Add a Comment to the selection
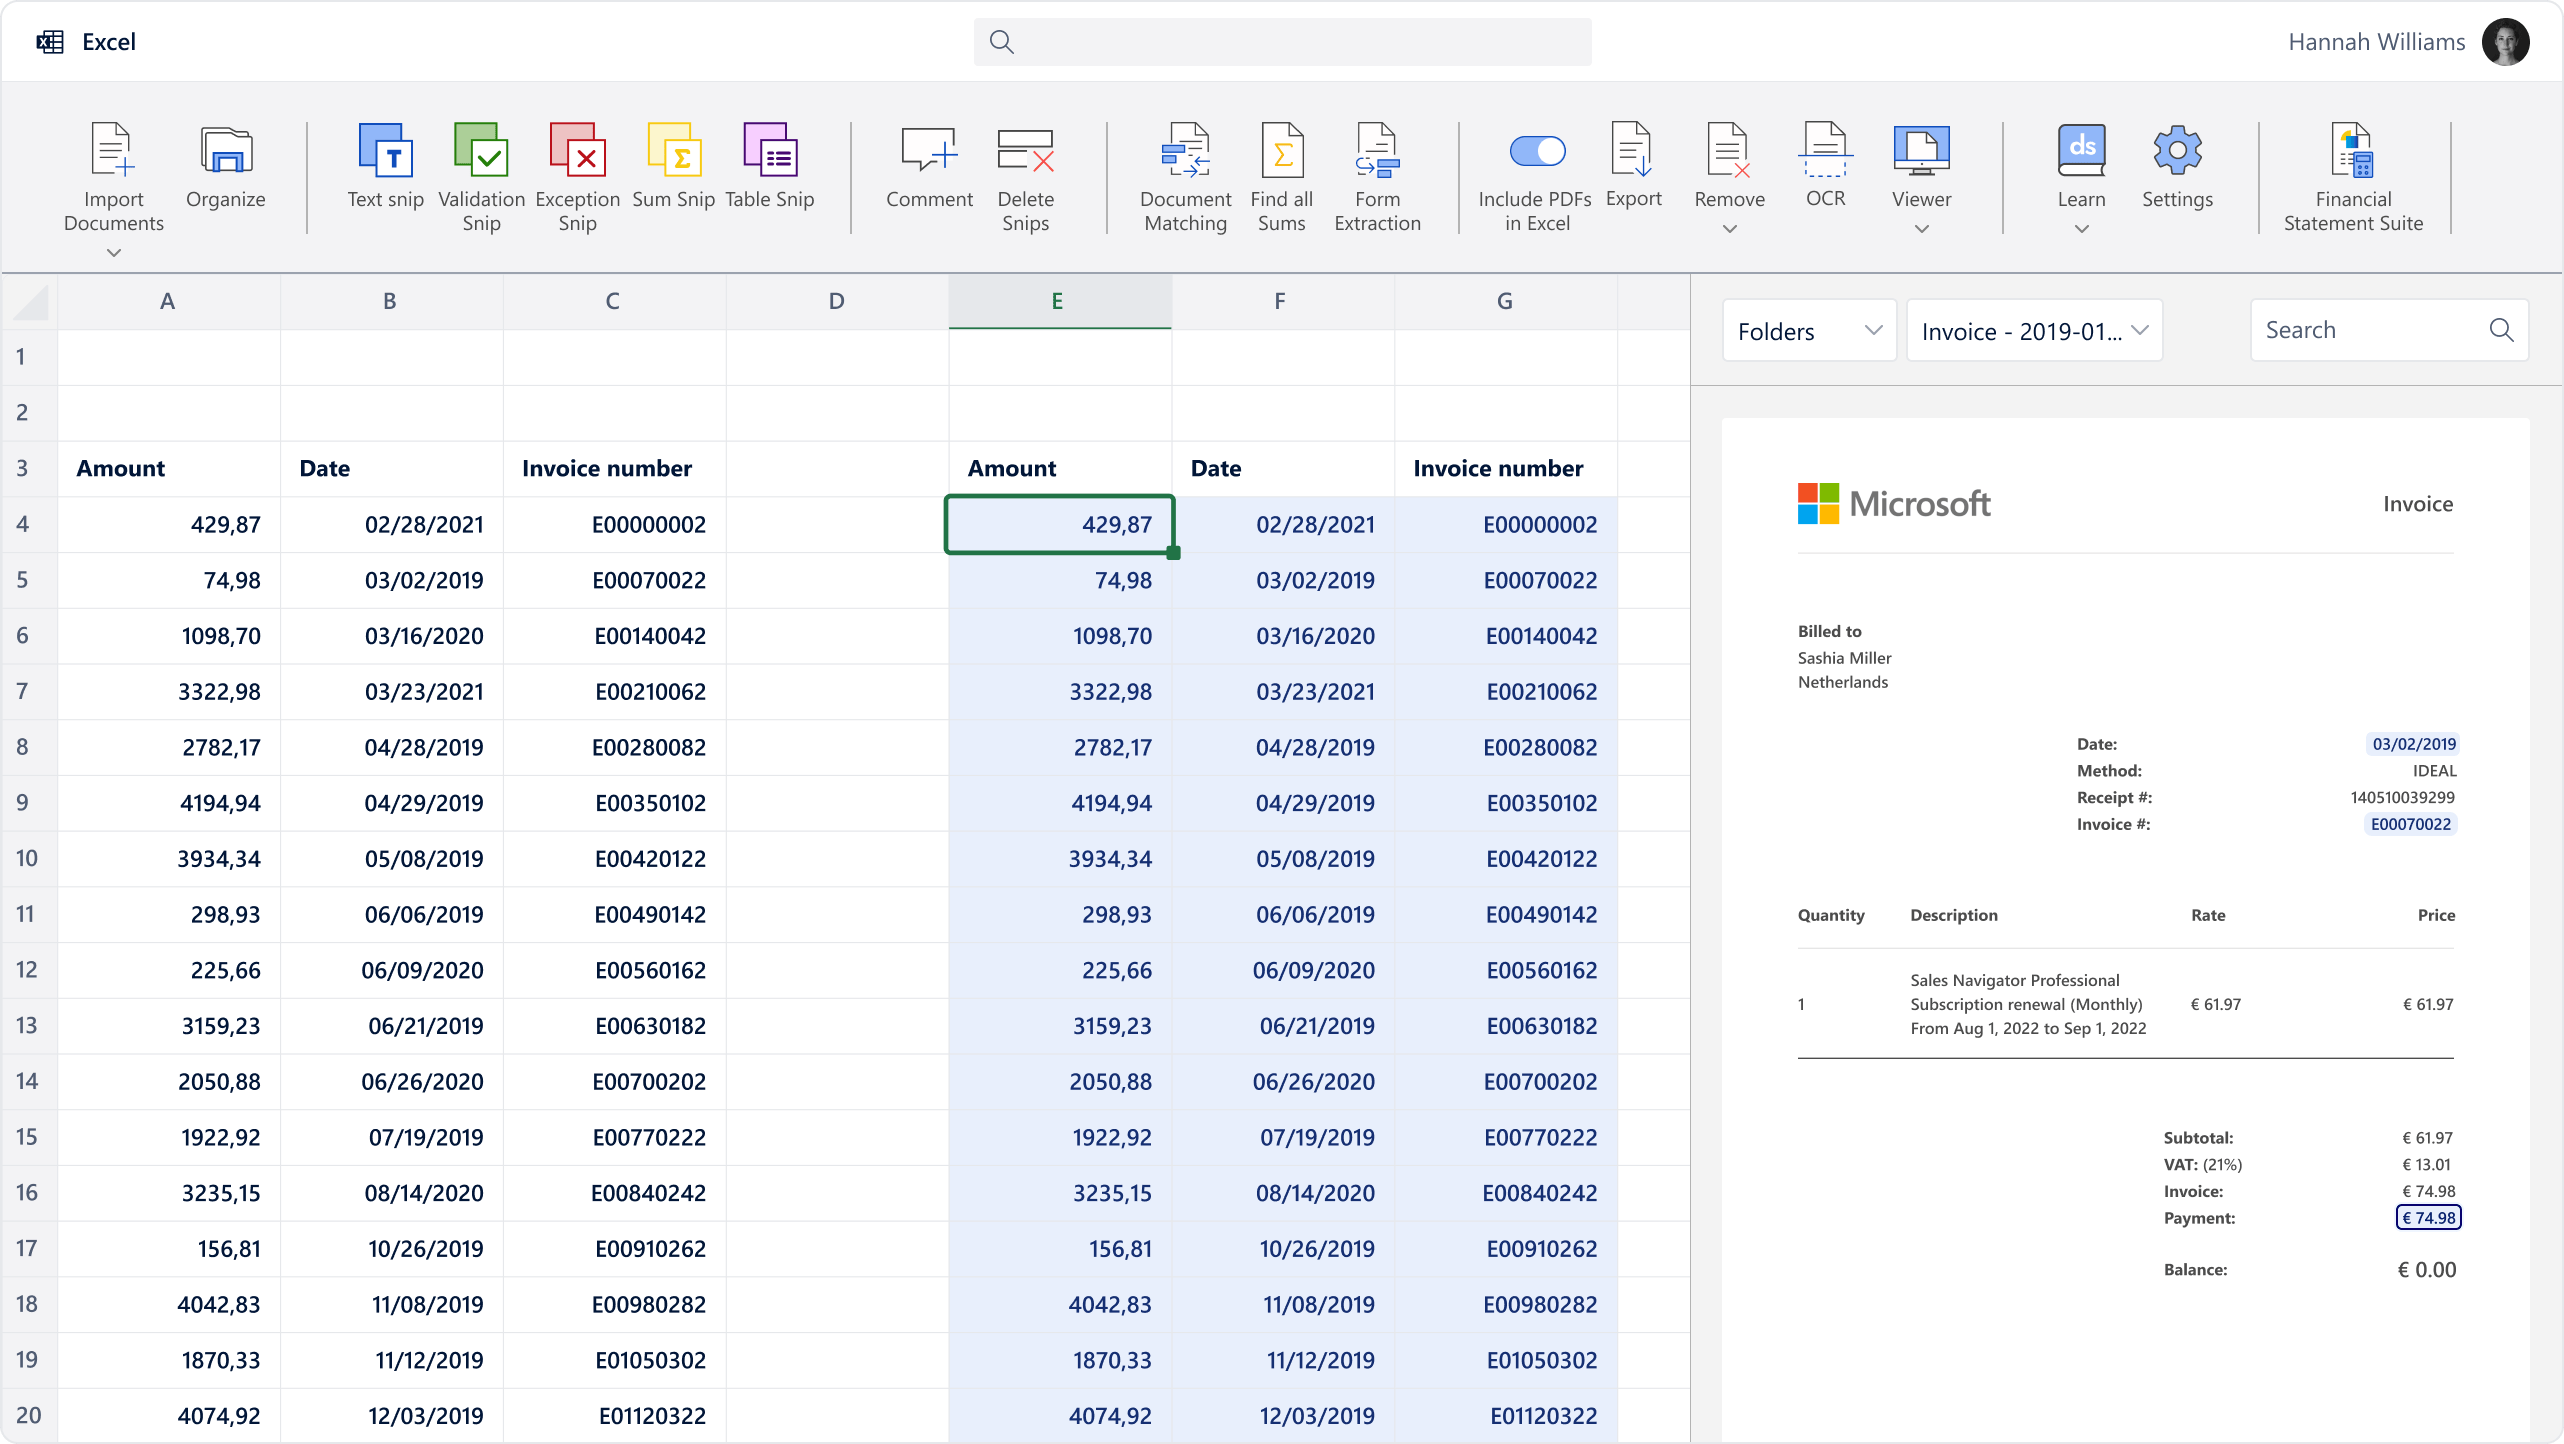2564x1444 pixels. [x=928, y=165]
